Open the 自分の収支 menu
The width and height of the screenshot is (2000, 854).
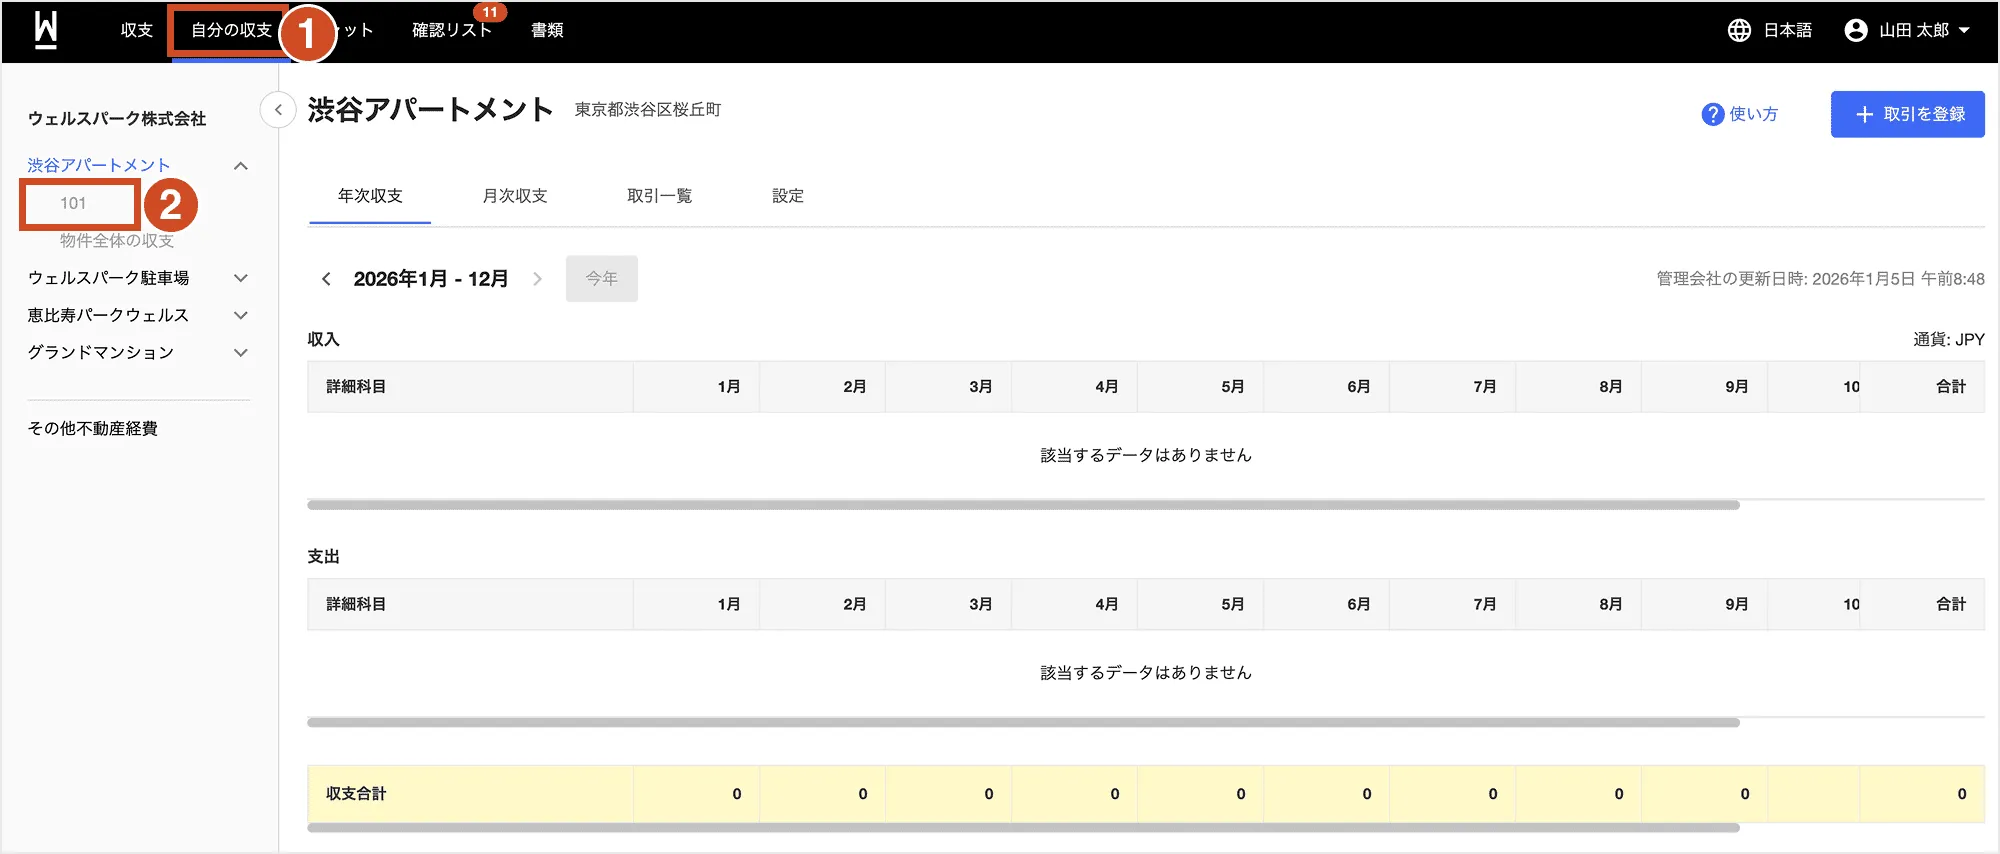click(231, 30)
